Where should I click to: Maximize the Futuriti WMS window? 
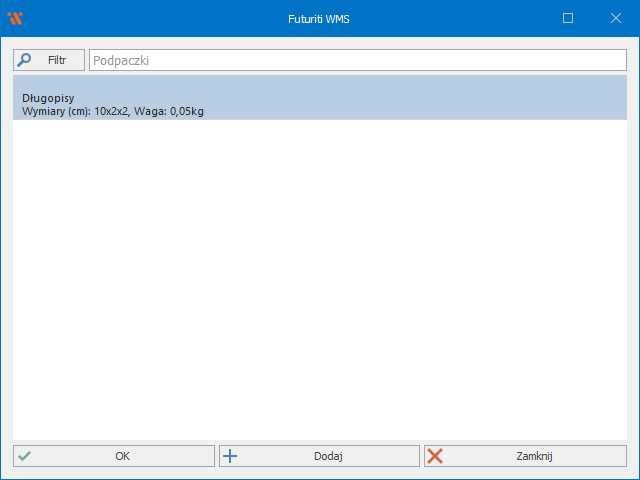click(x=568, y=18)
